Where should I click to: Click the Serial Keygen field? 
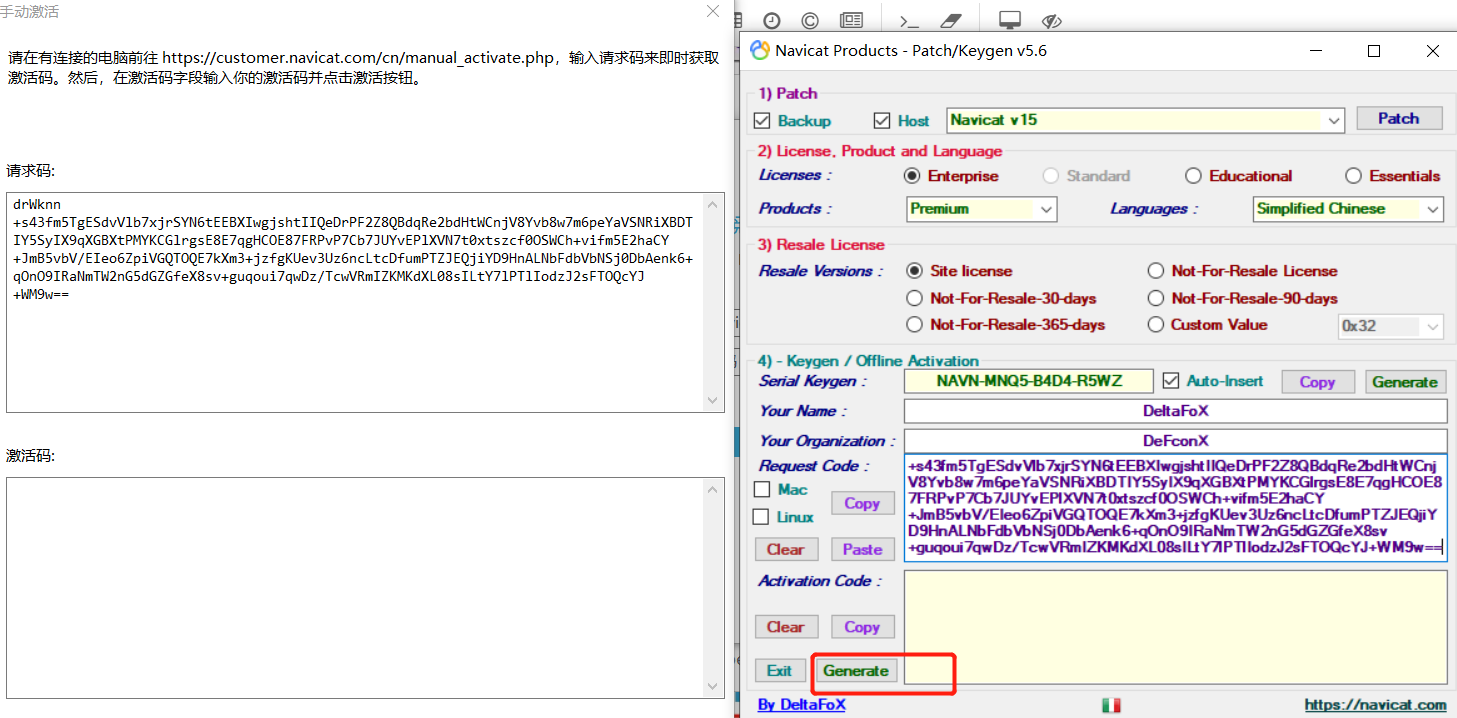(x=1029, y=381)
